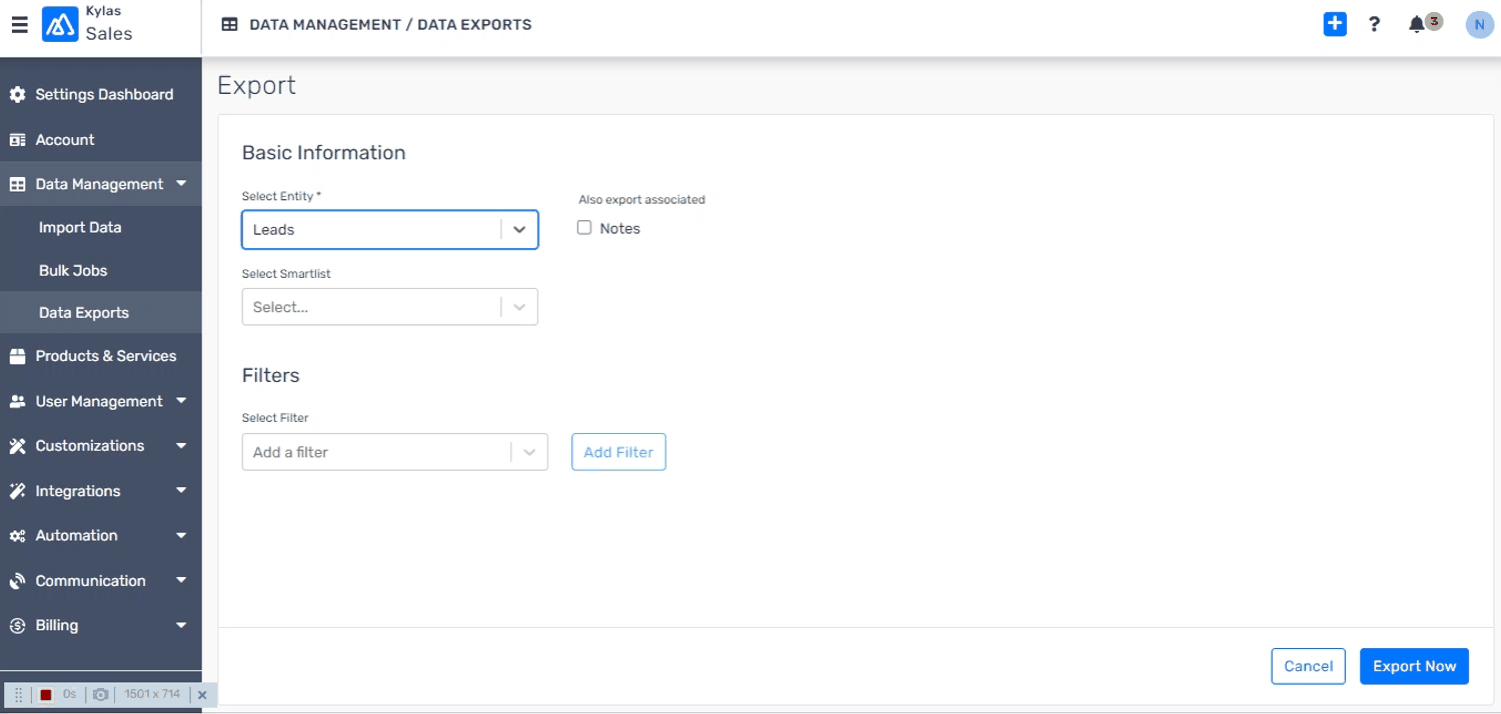Open the notifications bell icon
1501x714 pixels.
(x=1417, y=25)
